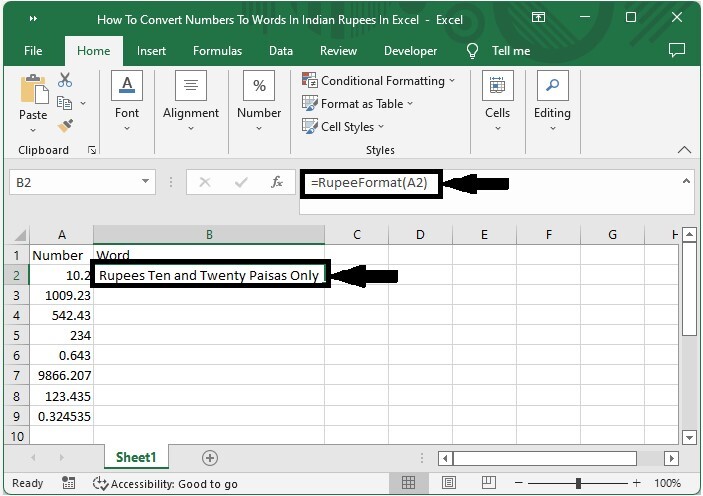This screenshot has height=496, width=703.
Task: Click the Enter checkmark formula bar icon
Action: coord(241,182)
